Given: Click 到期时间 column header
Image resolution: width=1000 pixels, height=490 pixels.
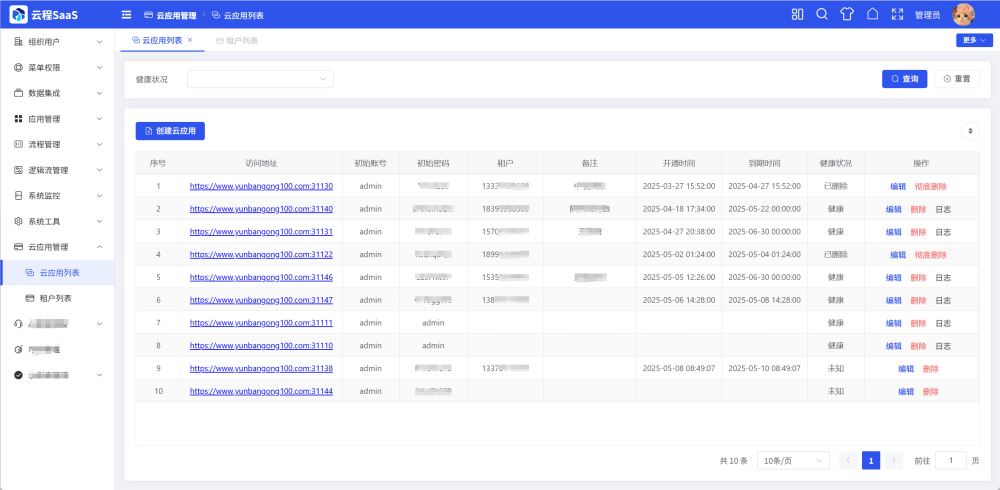Looking at the screenshot, I should pos(765,163).
